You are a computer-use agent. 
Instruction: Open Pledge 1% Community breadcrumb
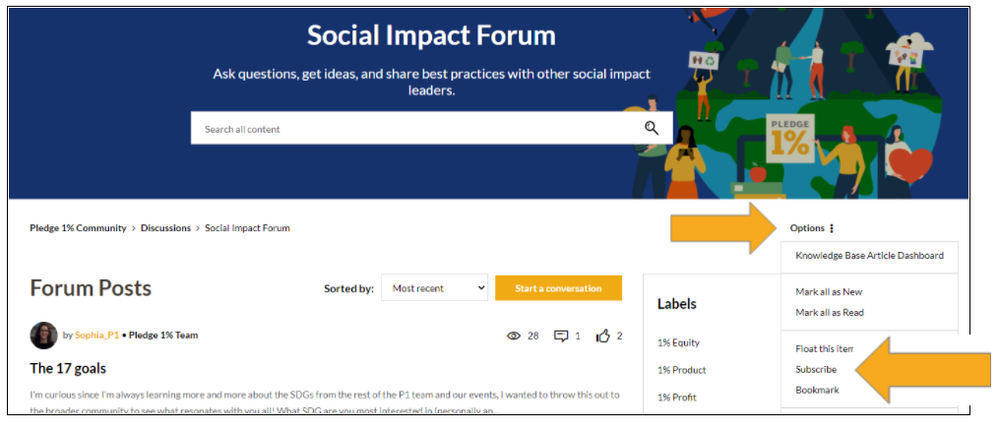click(78, 228)
